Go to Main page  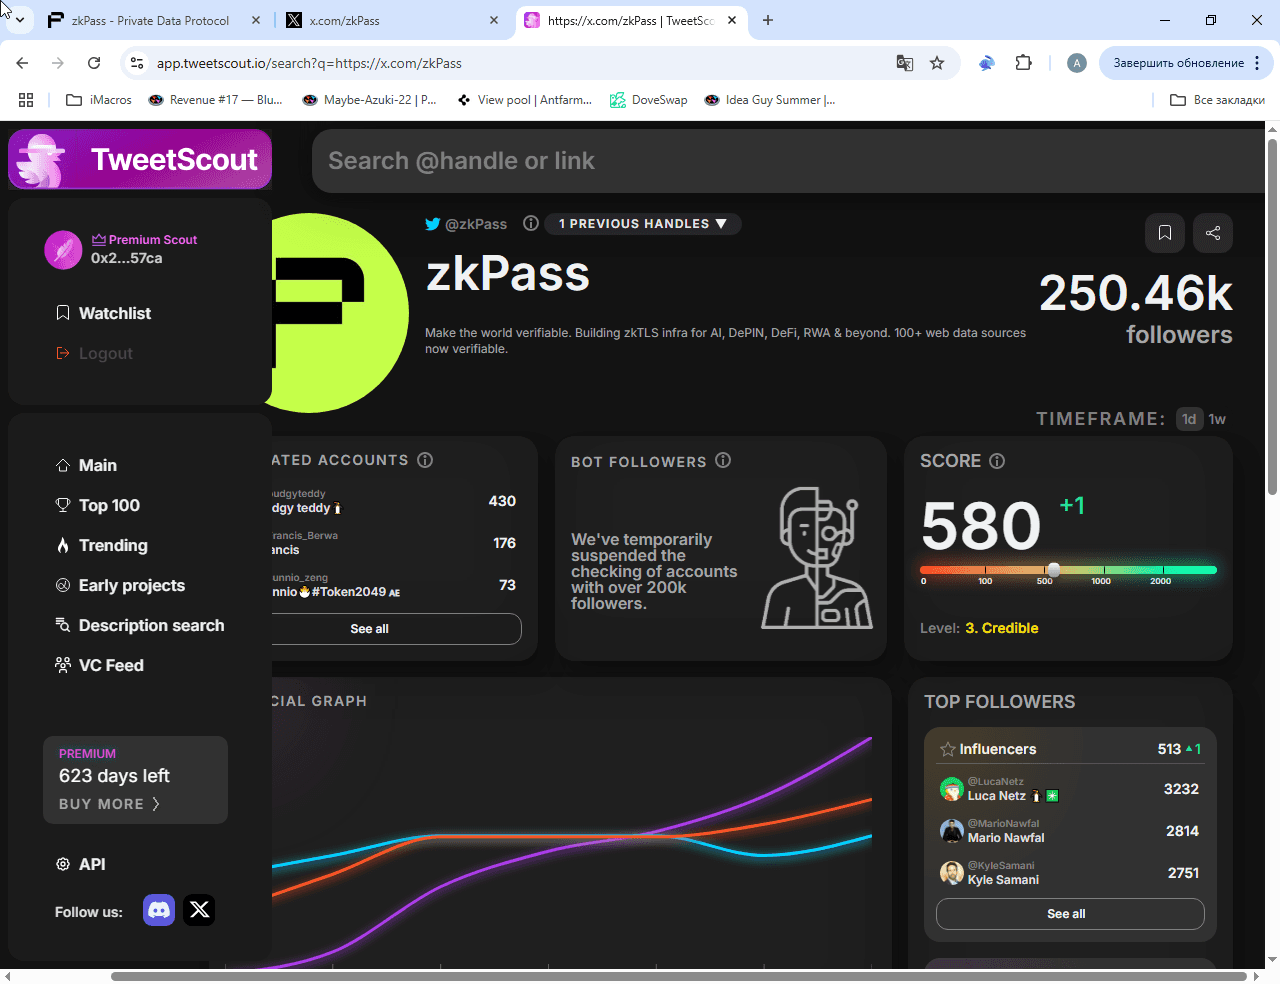86,465
